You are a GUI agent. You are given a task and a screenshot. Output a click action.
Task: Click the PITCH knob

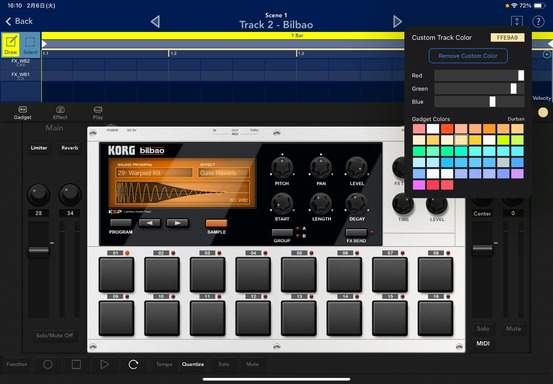[x=282, y=167]
